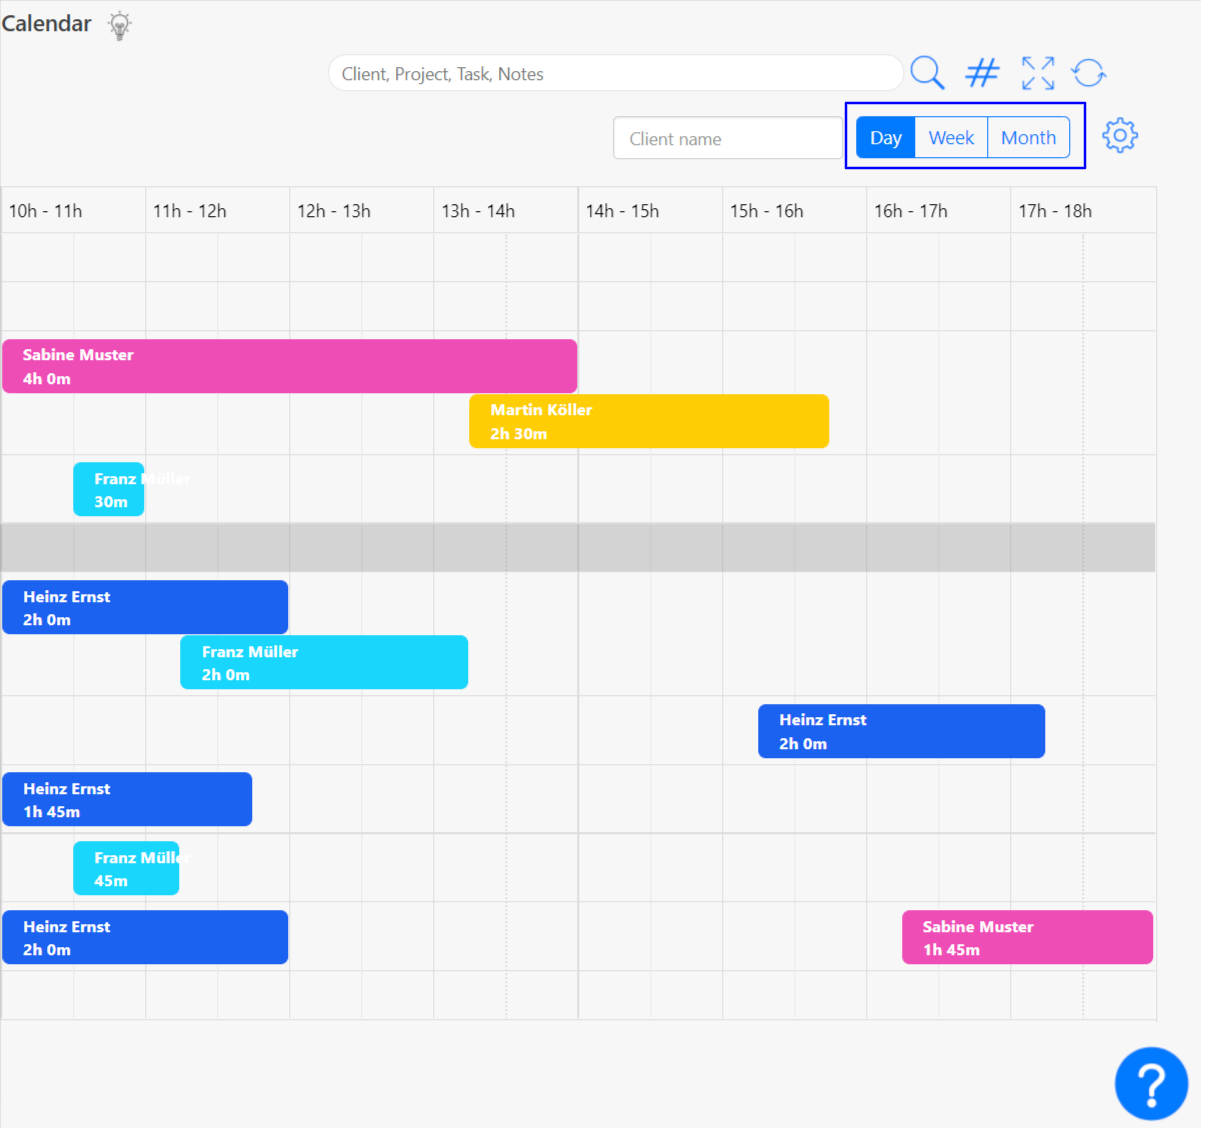Open the Sabine Muster 4h 0m entry
This screenshot has width=1223, height=1128.
288,366
